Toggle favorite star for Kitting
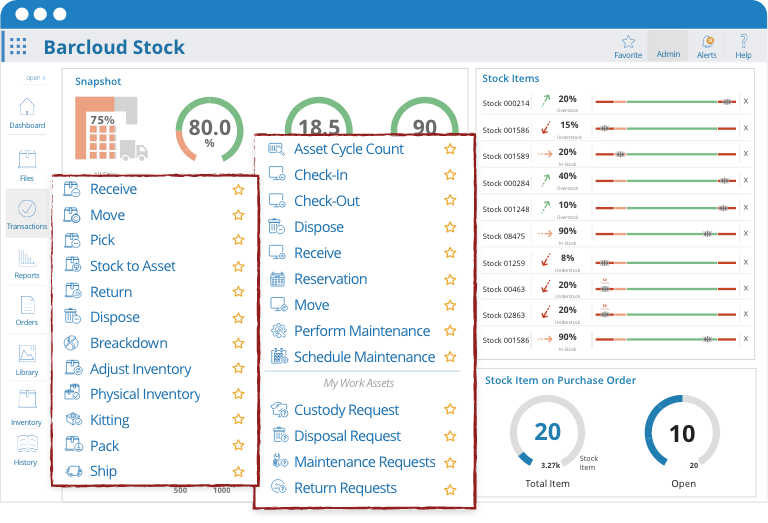Image resolution: width=768 pixels, height=523 pixels. click(238, 420)
